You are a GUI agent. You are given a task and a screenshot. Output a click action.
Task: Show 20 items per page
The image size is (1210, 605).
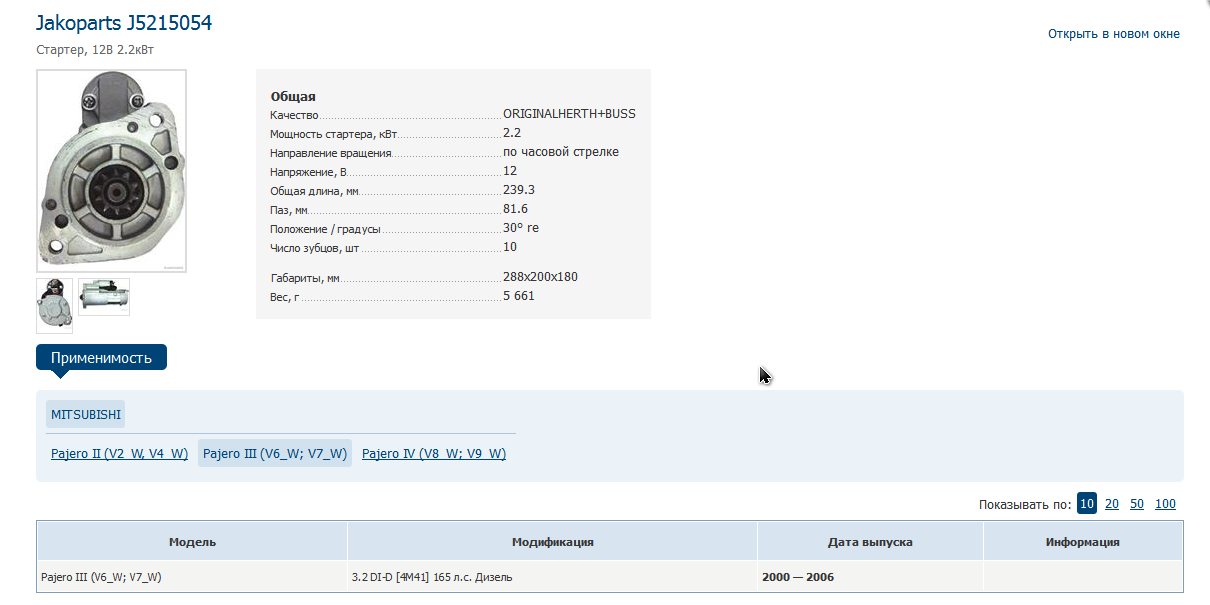pos(1112,504)
